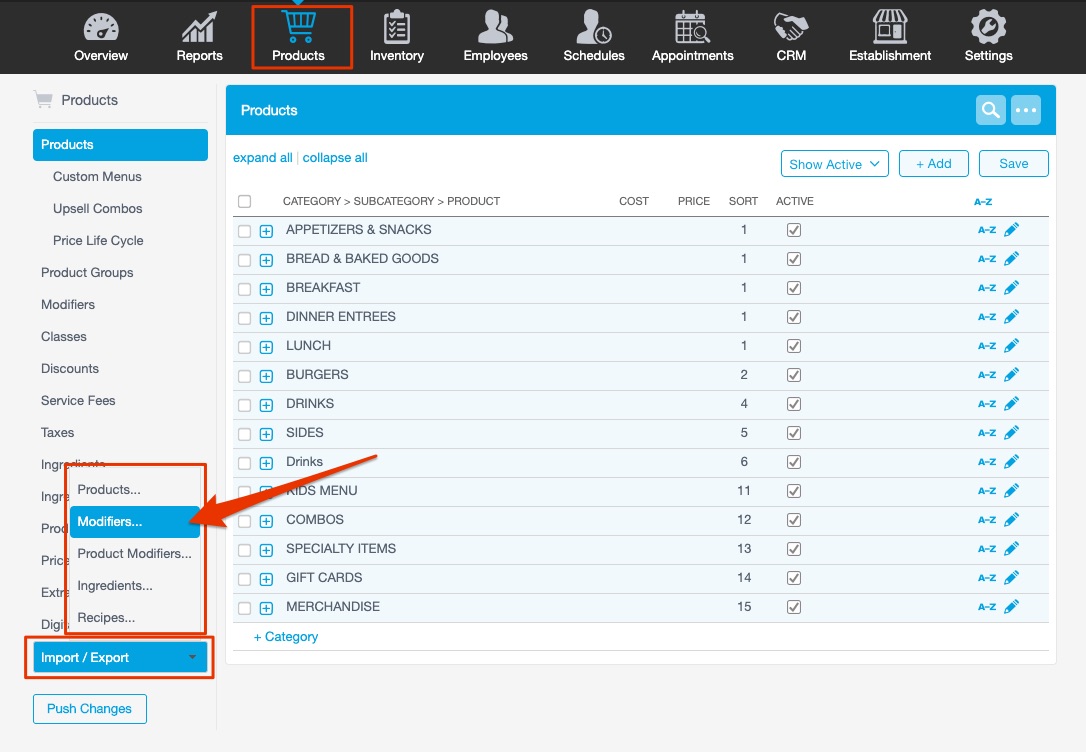Click the collapse all link
The image size is (1086, 752).
334,157
